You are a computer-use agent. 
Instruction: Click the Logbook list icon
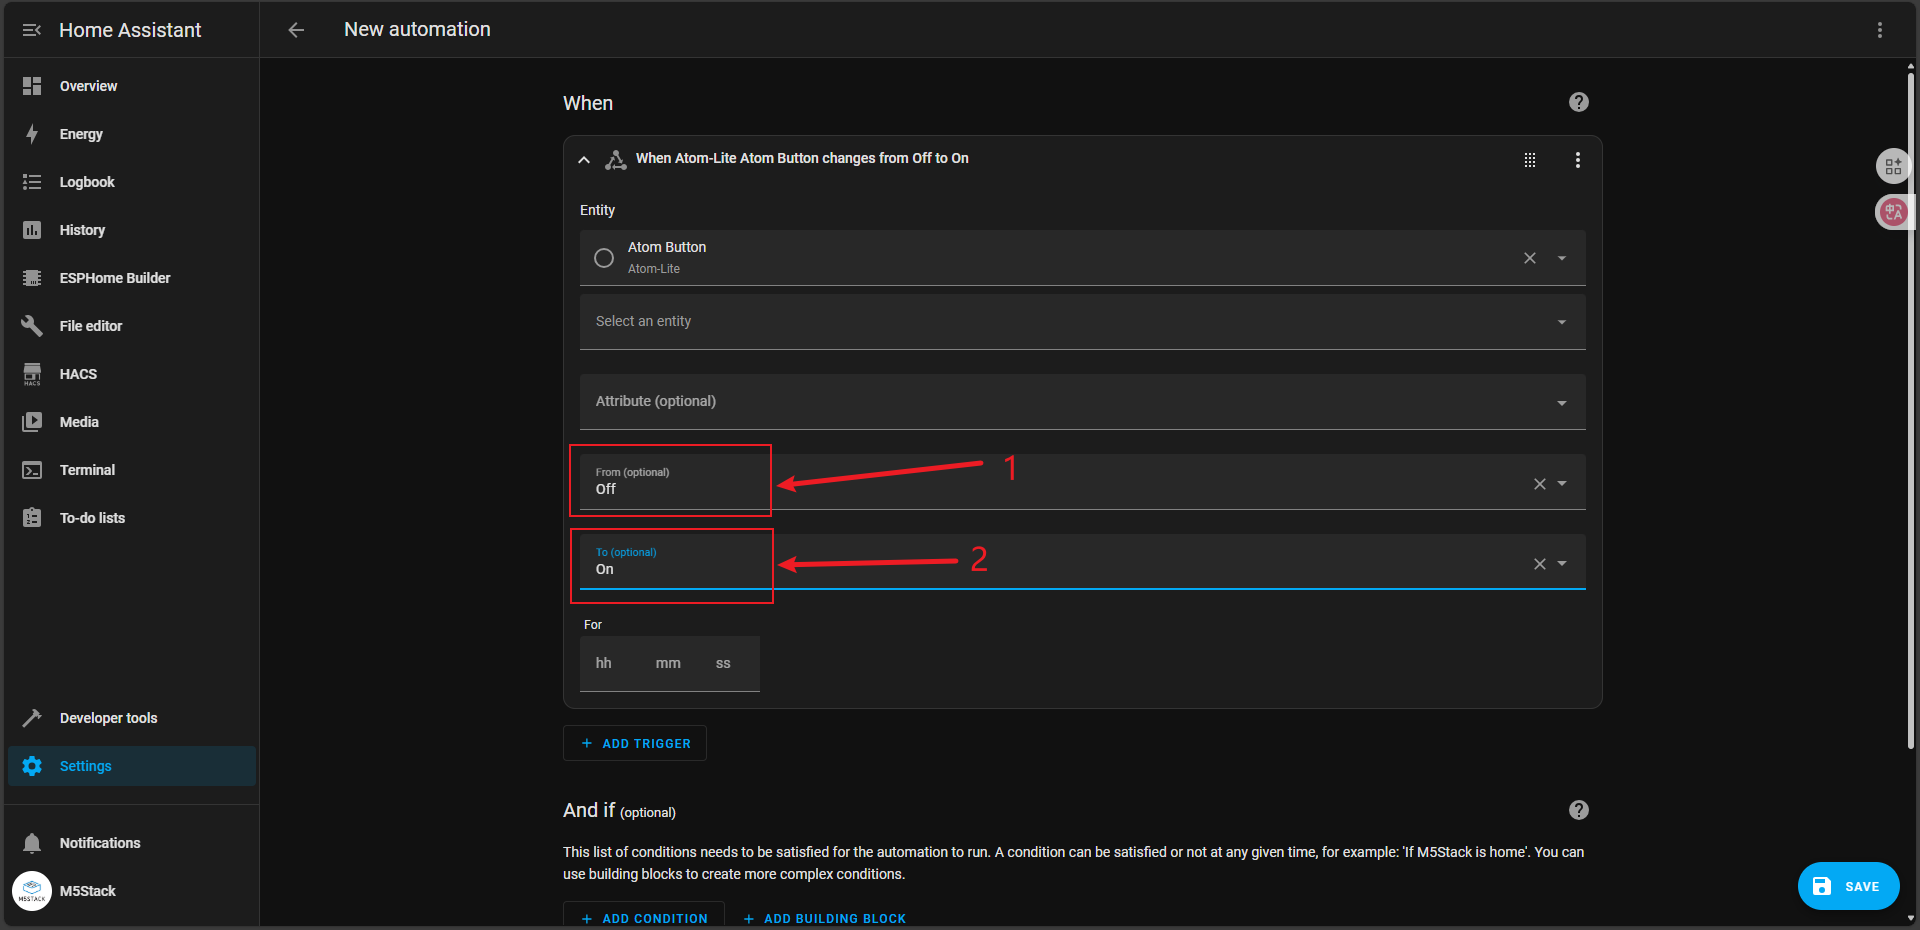(x=32, y=182)
